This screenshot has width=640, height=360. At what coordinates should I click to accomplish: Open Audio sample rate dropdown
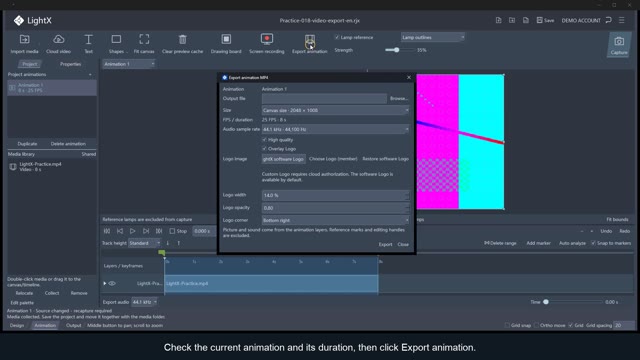pos(335,129)
